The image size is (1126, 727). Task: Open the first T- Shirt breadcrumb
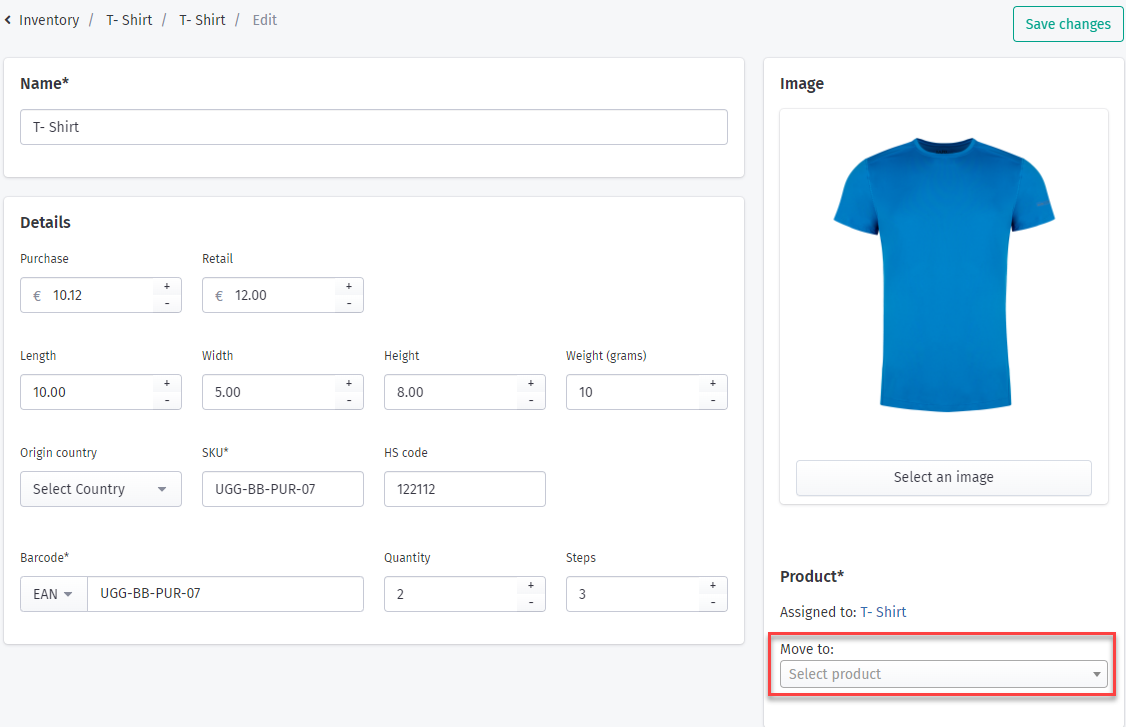click(x=129, y=20)
